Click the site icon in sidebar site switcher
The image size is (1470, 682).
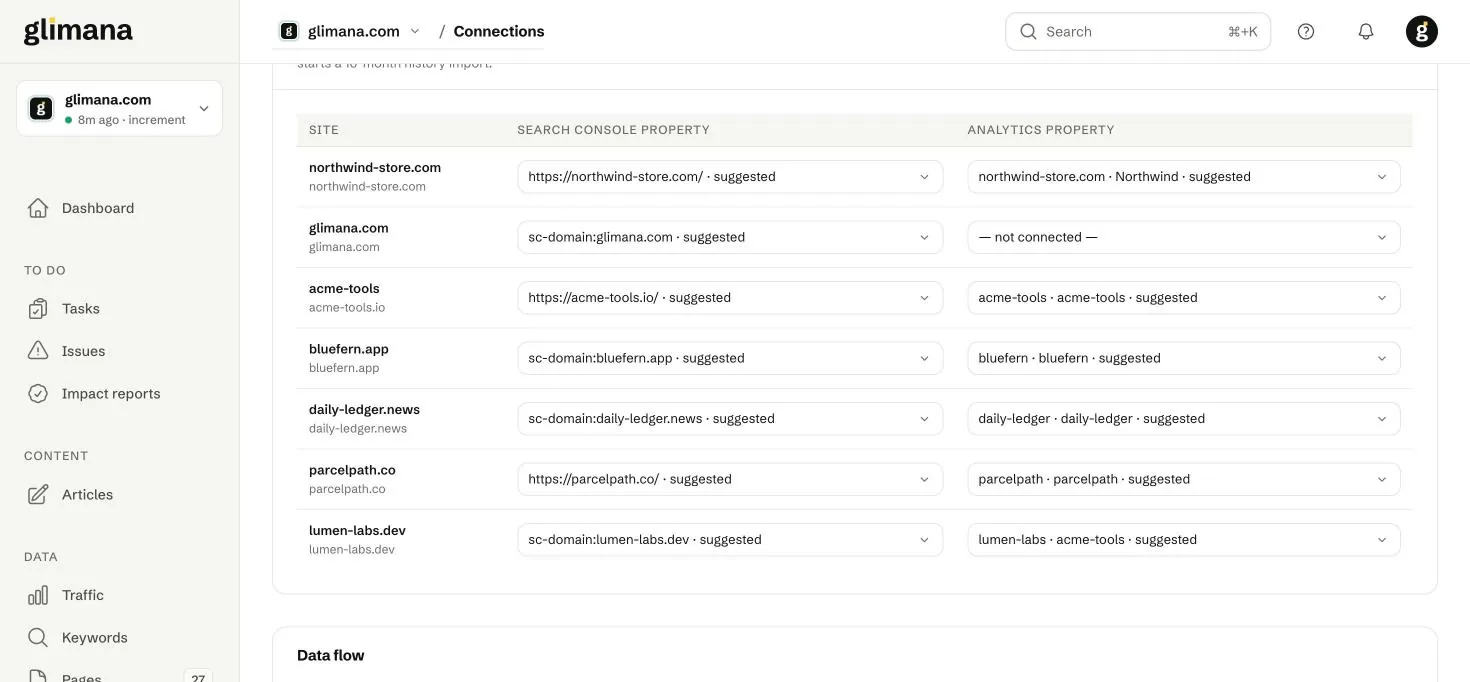tap(41, 108)
